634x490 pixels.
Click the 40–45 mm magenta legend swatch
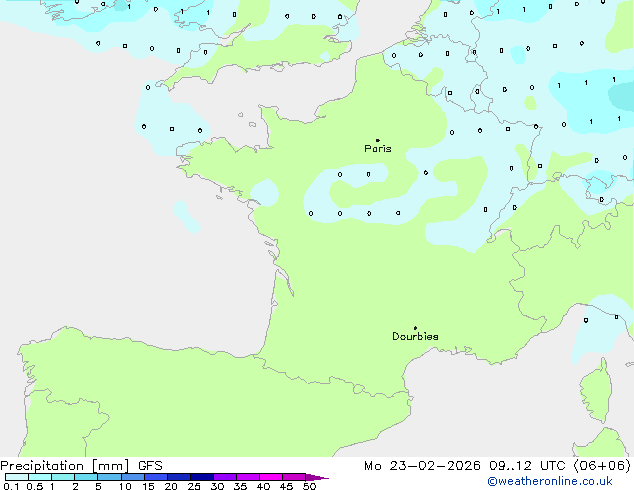pyautogui.click(x=271, y=477)
